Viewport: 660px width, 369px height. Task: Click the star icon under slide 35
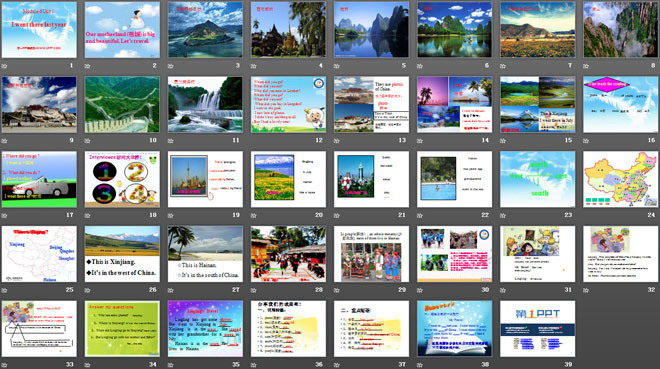click(x=171, y=365)
